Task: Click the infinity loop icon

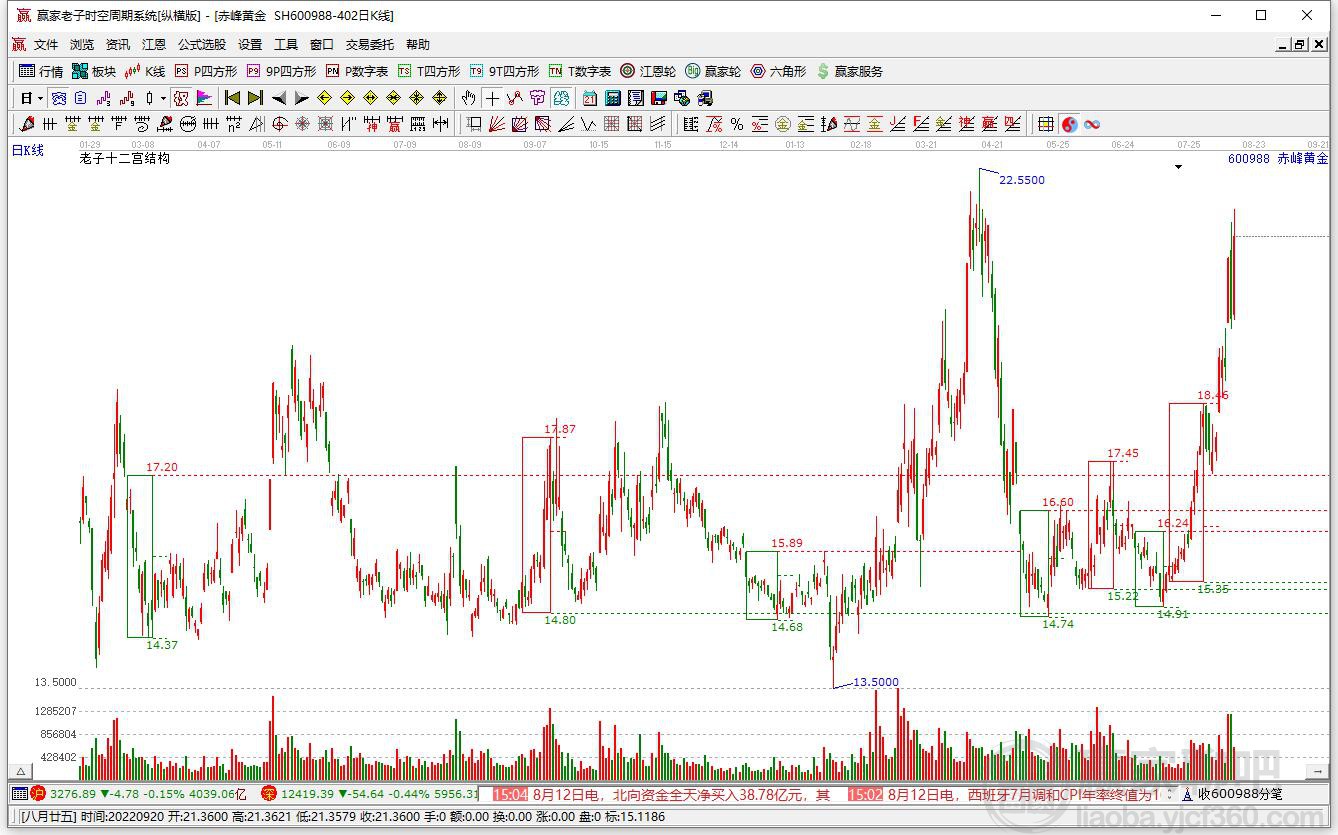Action: (x=1092, y=124)
